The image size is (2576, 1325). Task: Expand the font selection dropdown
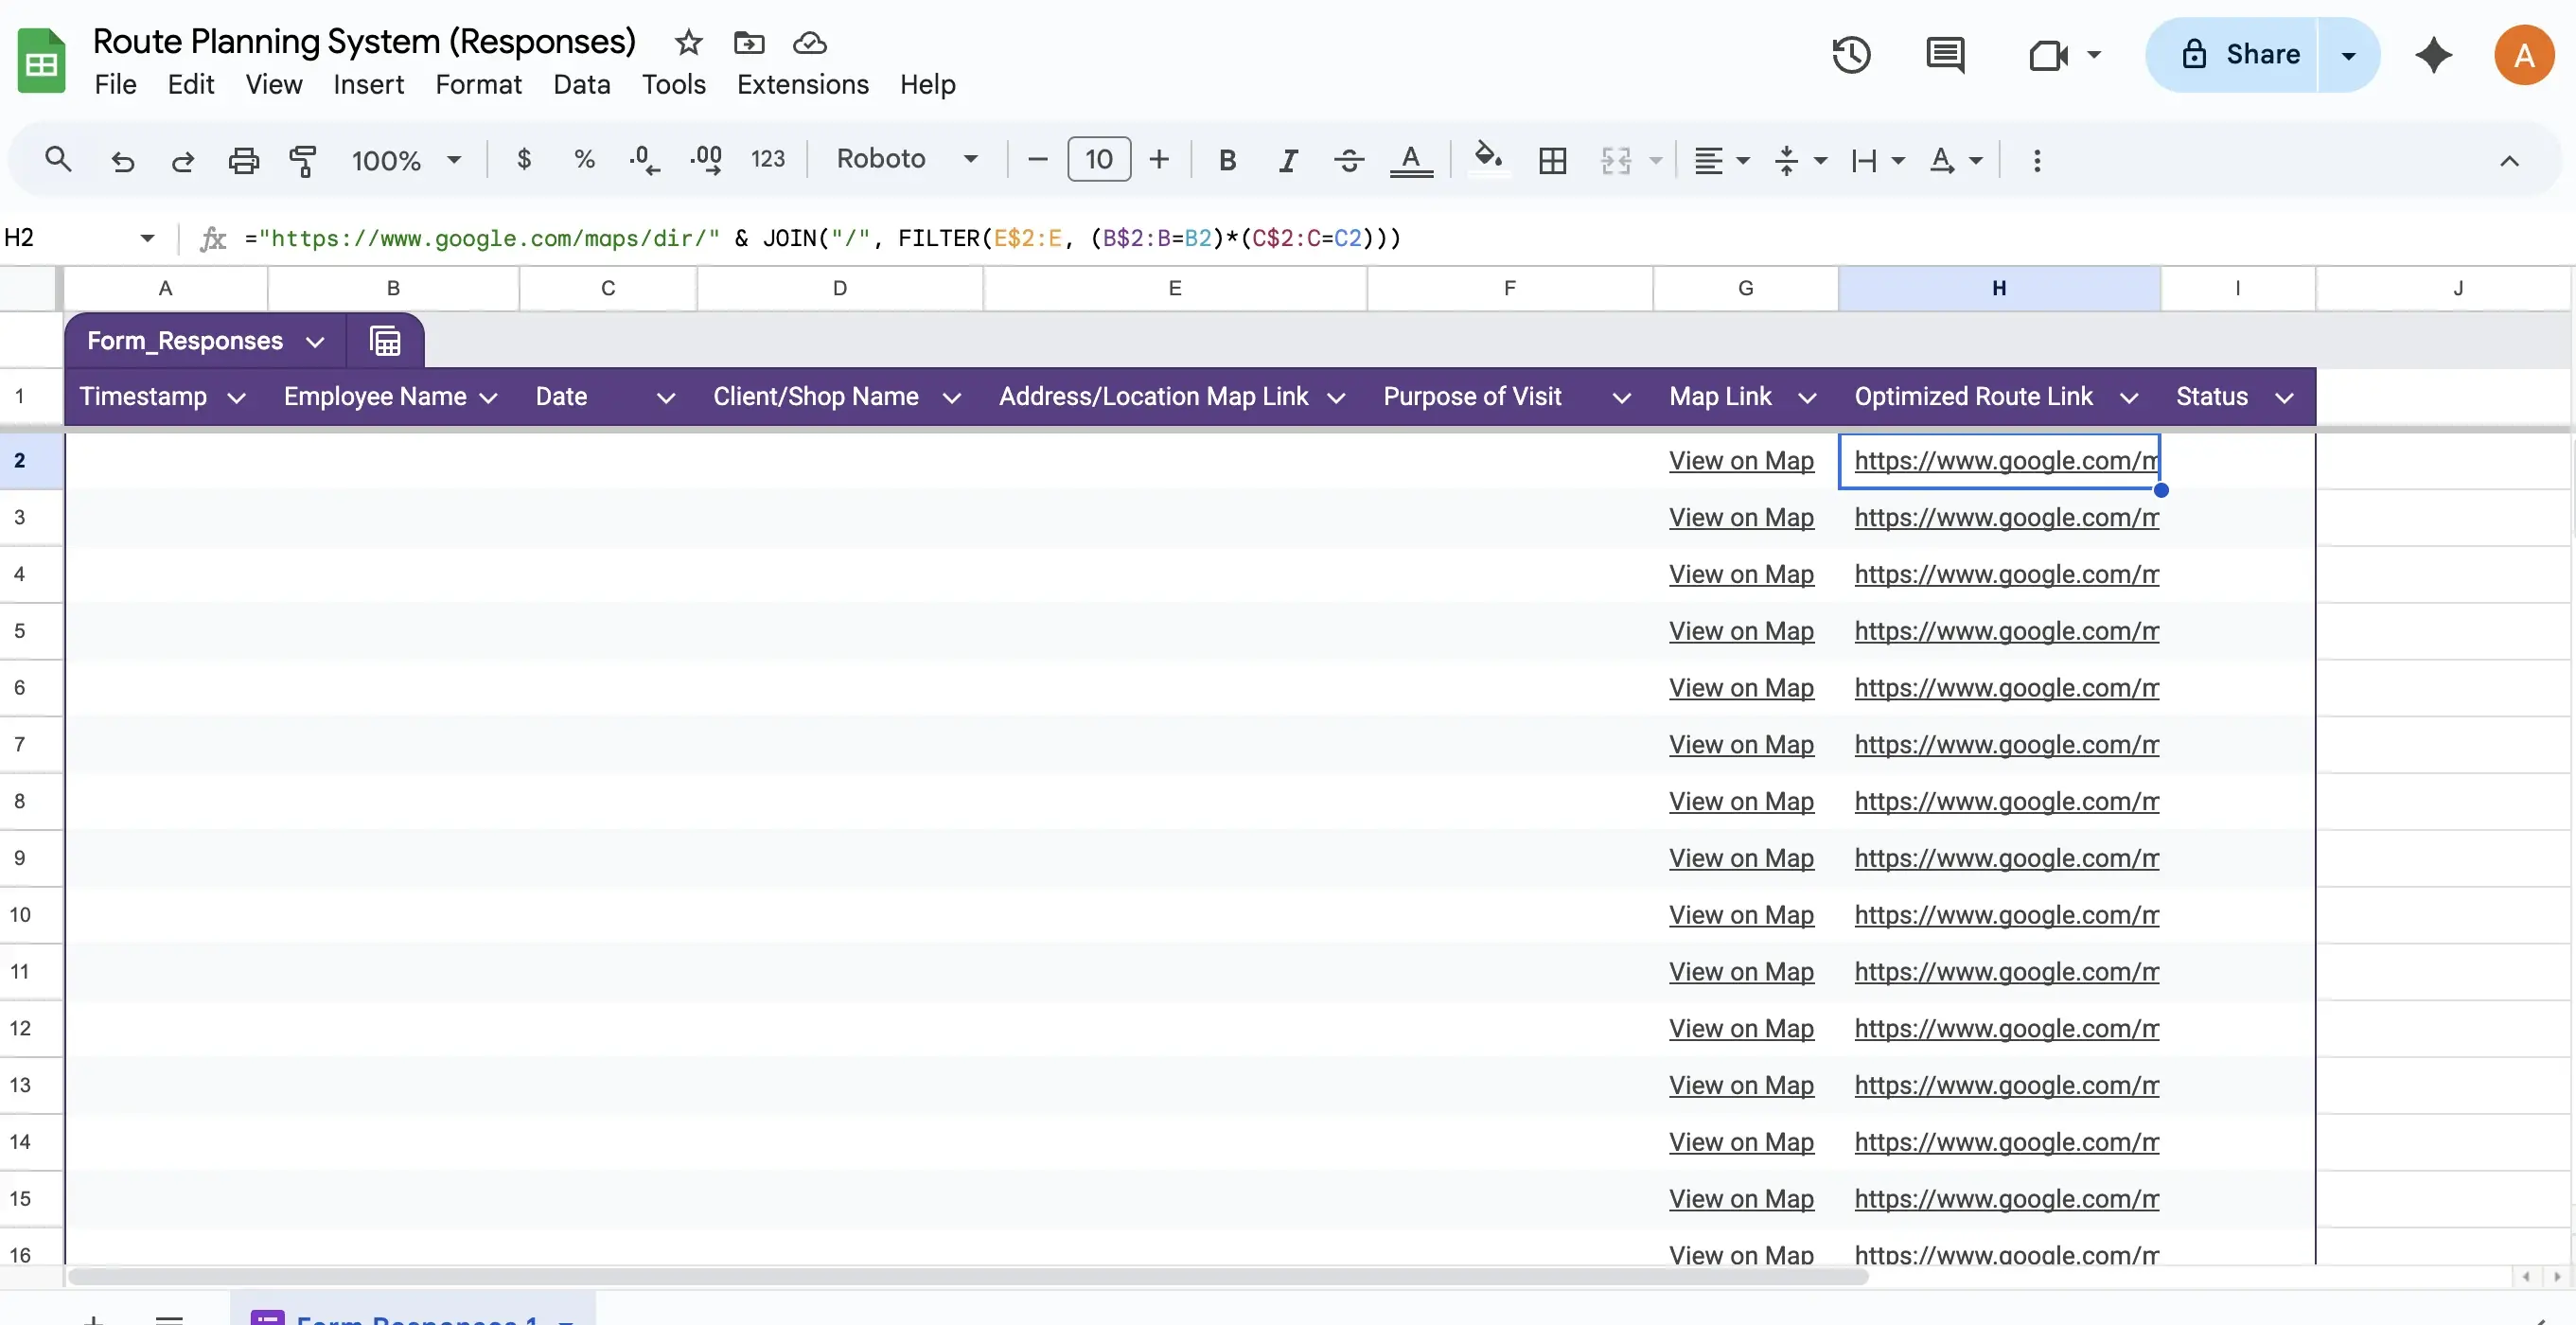click(969, 158)
